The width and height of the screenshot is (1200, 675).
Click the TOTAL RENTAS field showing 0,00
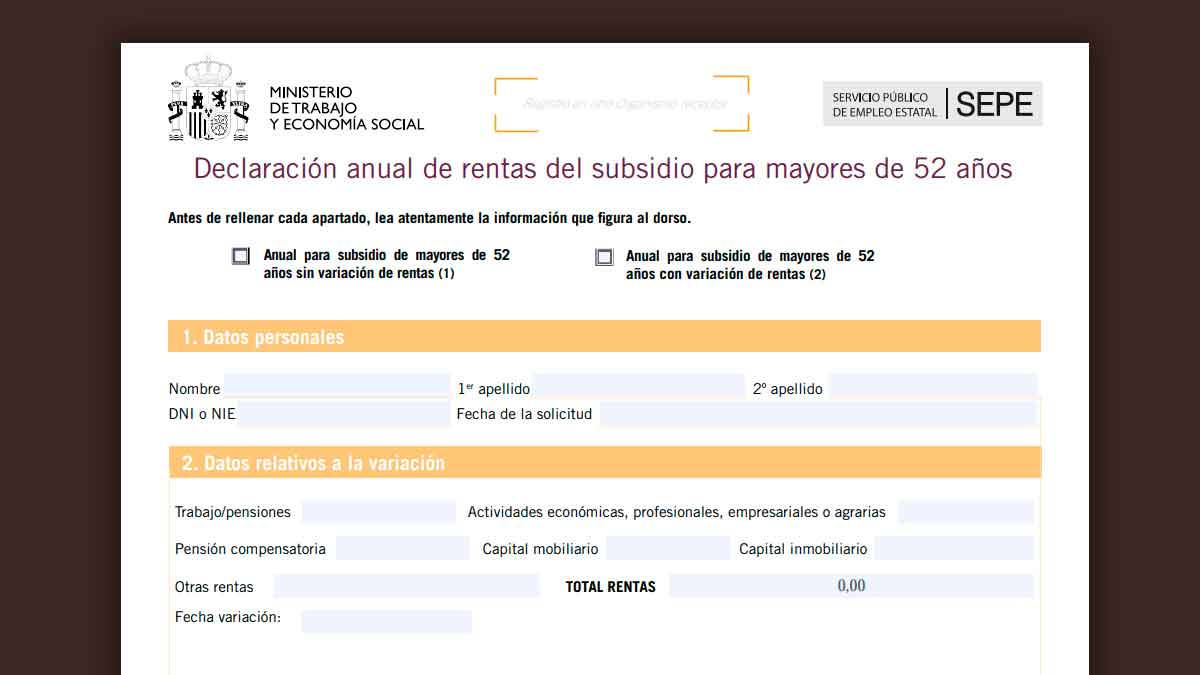point(850,586)
